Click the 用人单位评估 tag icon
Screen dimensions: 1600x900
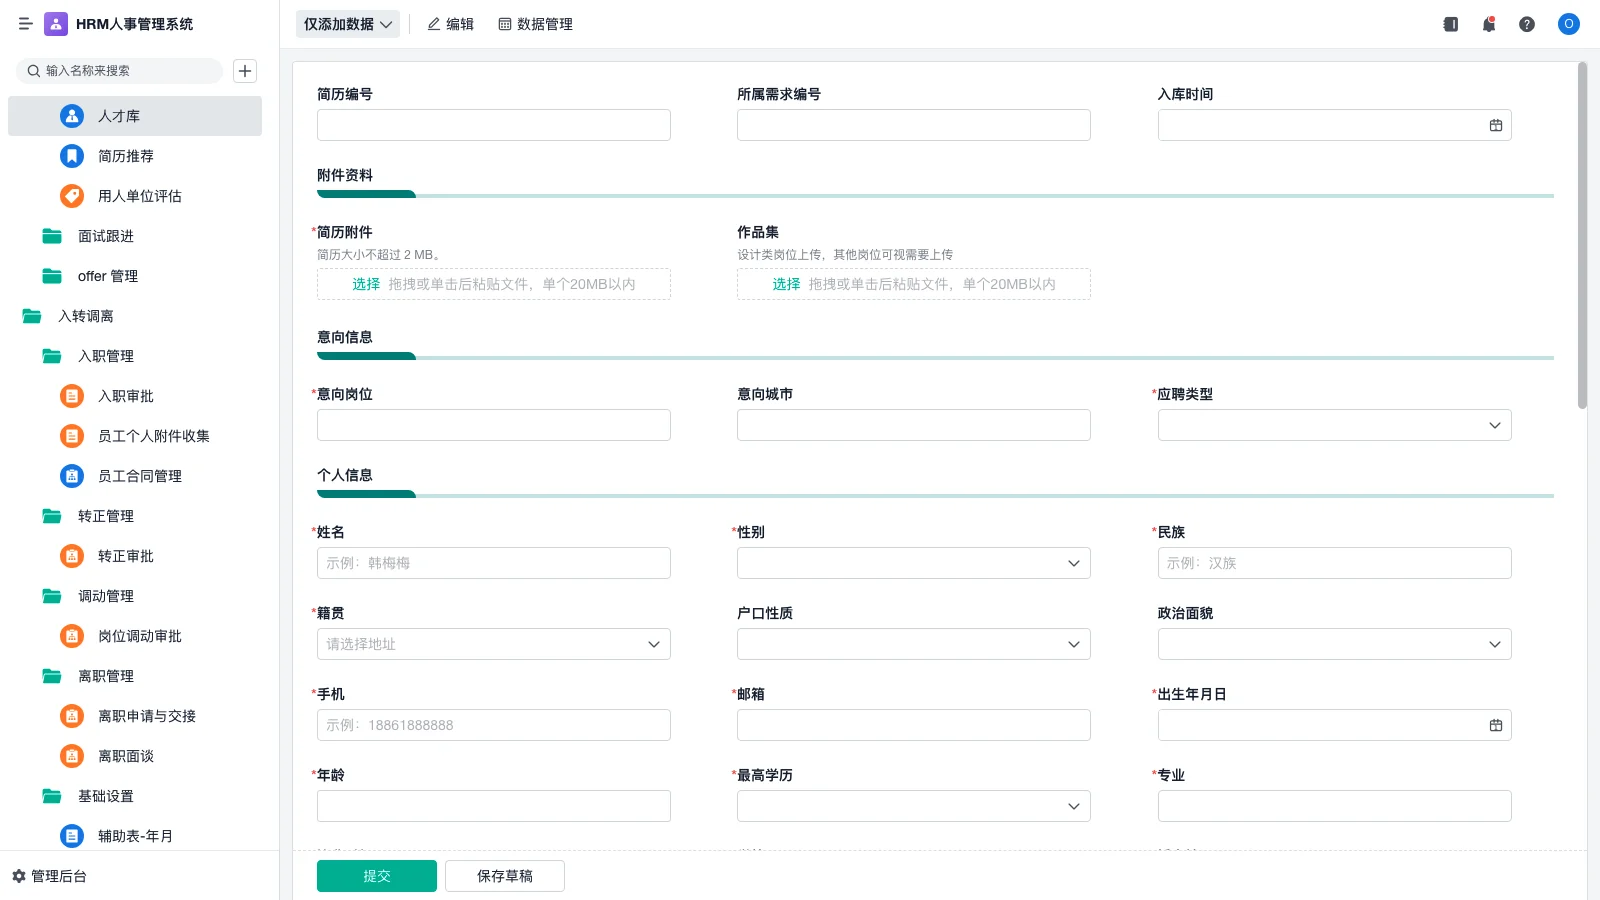(71, 196)
